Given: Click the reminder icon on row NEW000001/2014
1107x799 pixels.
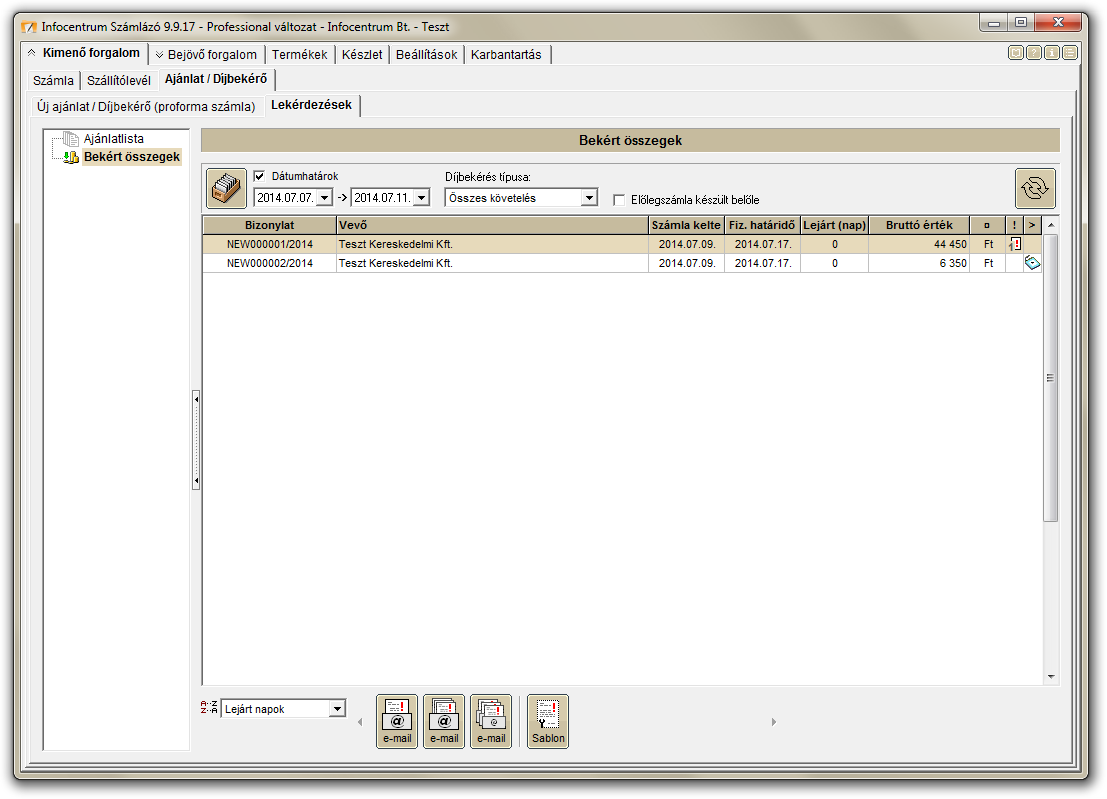Looking at the screenshot, I should click(1015, 244).
